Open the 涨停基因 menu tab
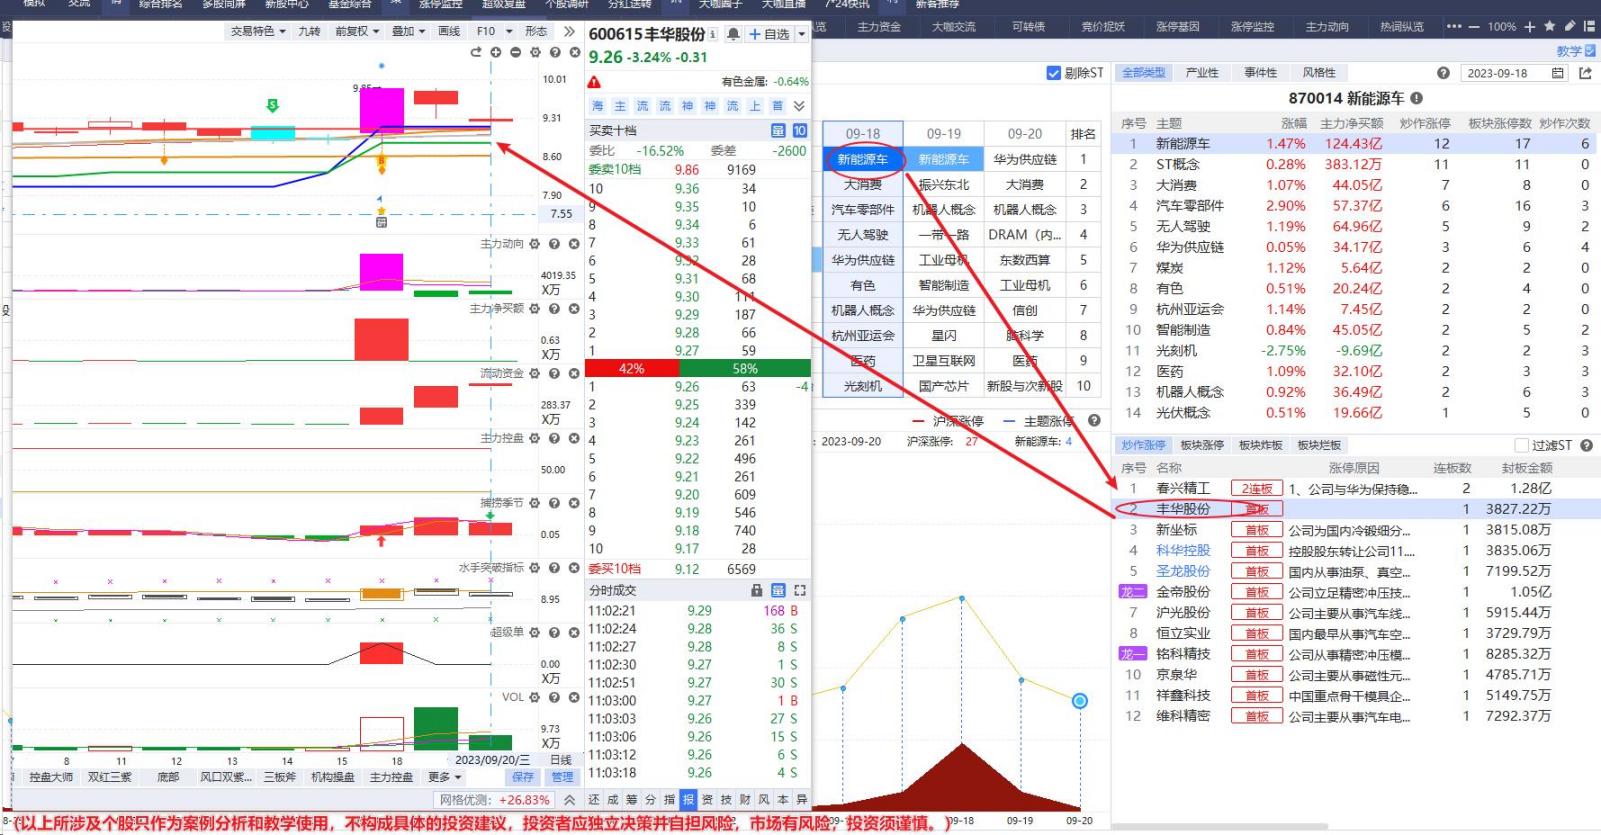Image resolution: width=1601 pixels, height=835 pixels. [x=1177, y=26]
